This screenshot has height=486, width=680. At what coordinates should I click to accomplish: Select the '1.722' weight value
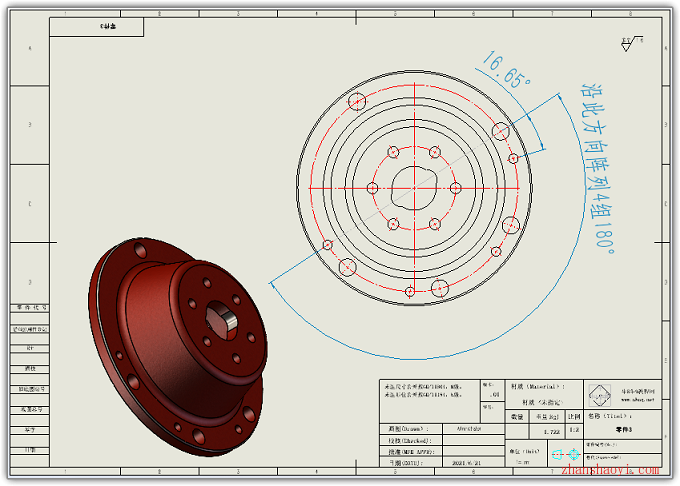coord(551,432)
